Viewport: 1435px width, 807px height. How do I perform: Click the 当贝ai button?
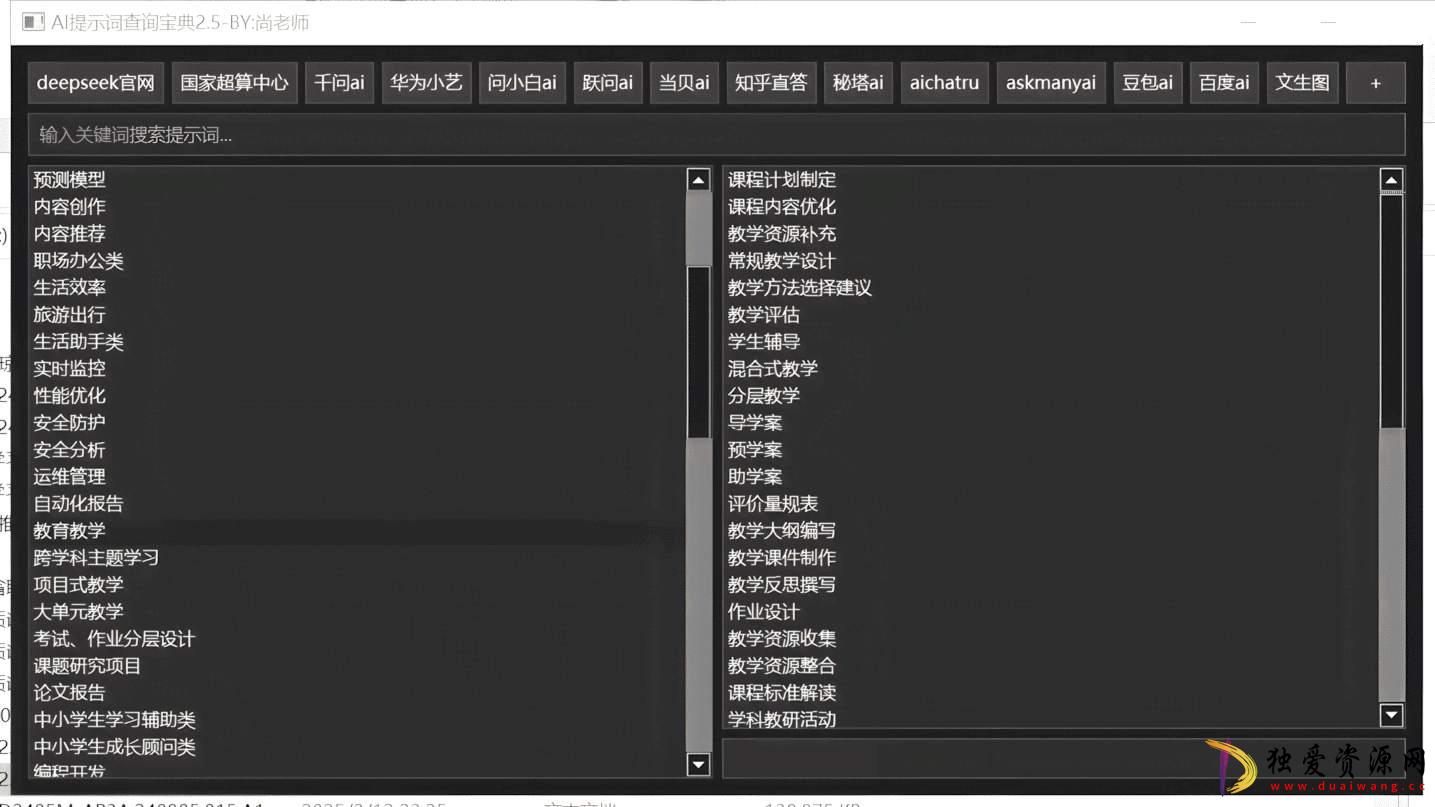[x=684, y=83]
